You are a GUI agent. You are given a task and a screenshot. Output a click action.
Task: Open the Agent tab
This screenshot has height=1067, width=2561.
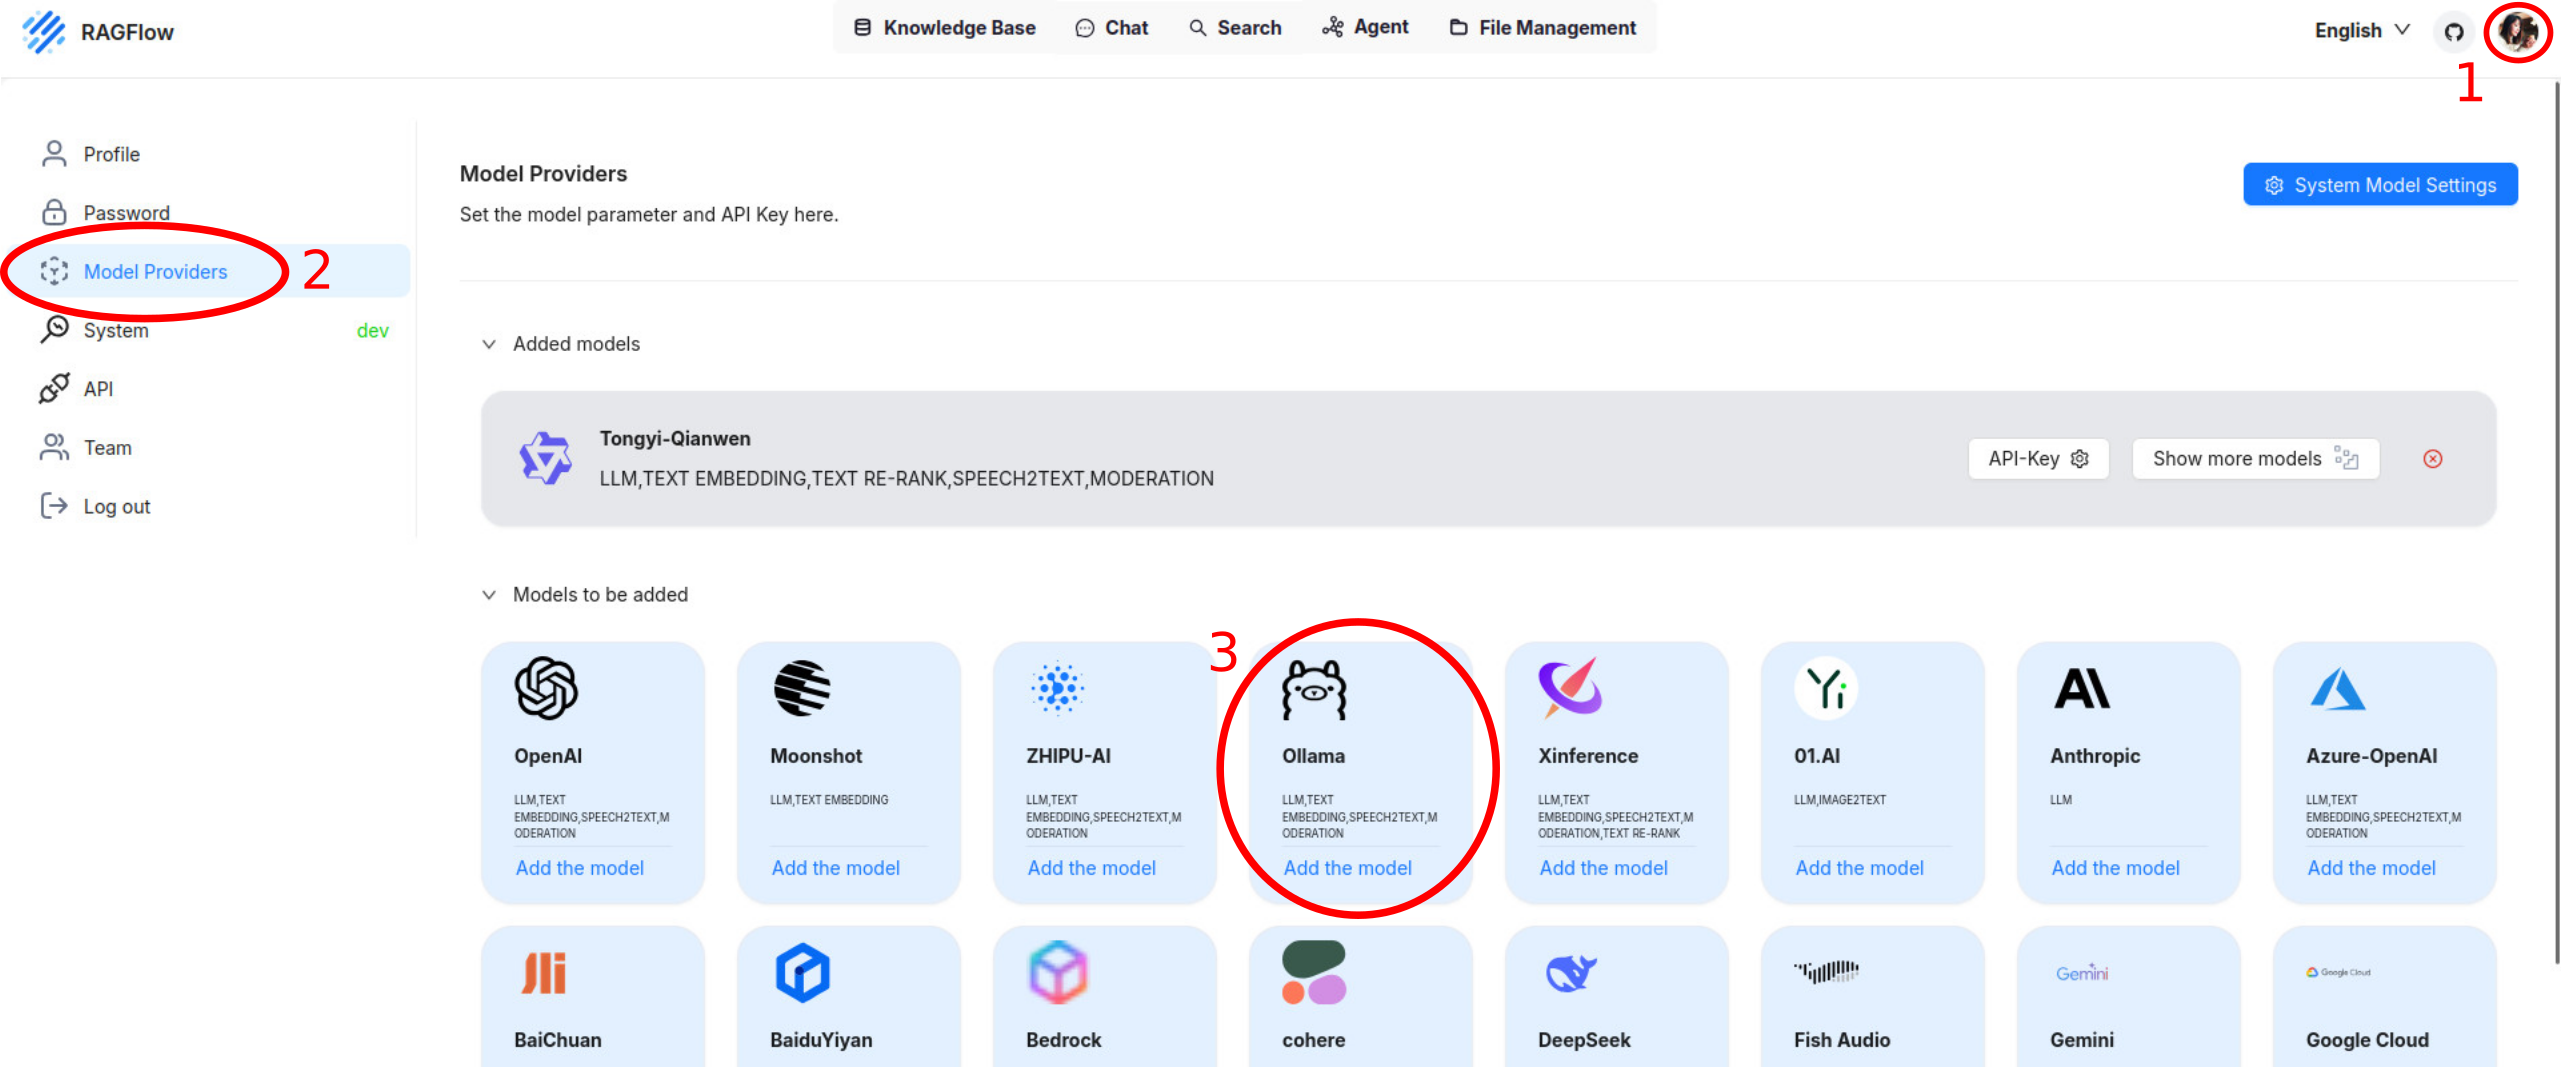click(1365, 28)
